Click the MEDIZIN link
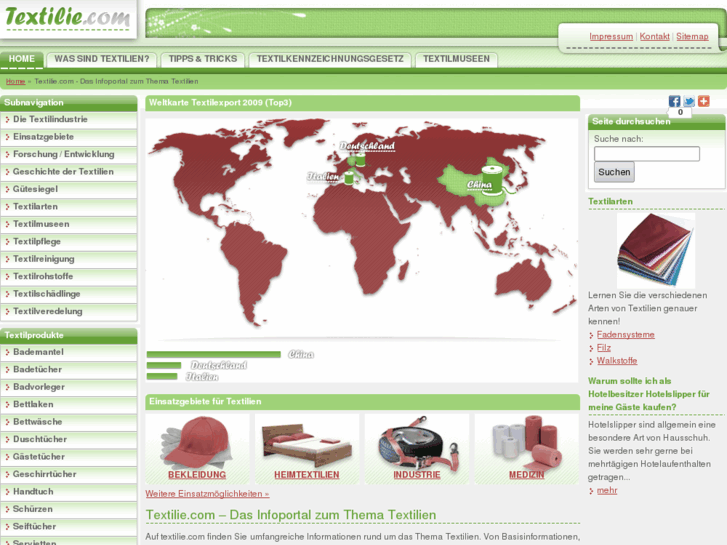This screenshot has height=545, width=727. (527, 475)
